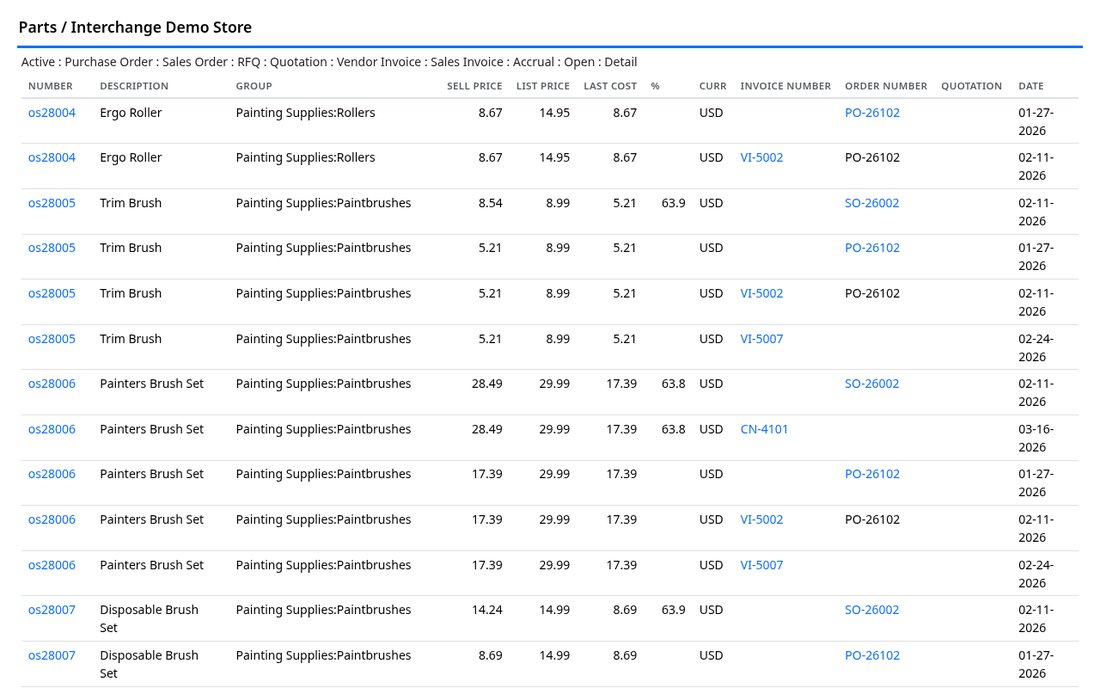Click the DESCRIPTION column header

point(134,86)
